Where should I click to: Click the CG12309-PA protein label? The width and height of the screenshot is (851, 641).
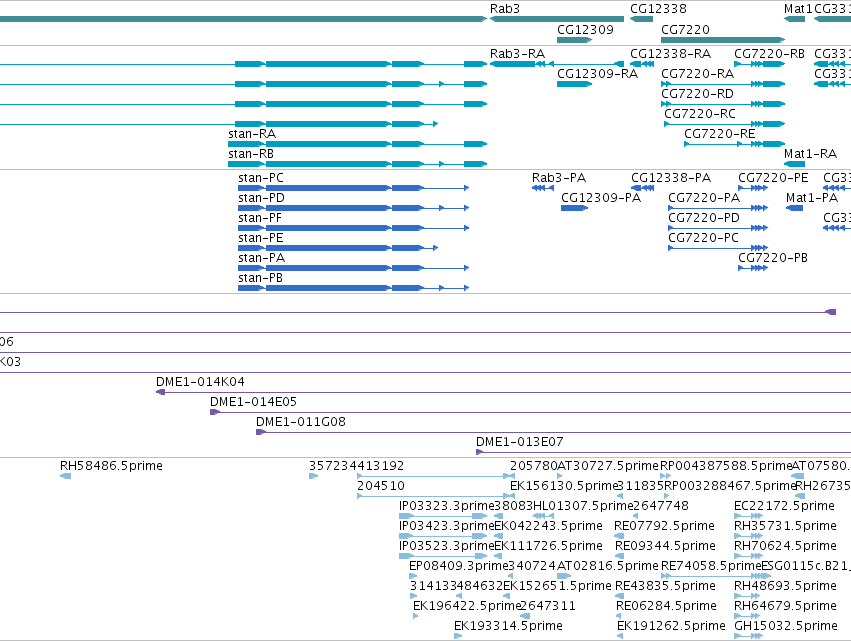[x=601, y=198]
